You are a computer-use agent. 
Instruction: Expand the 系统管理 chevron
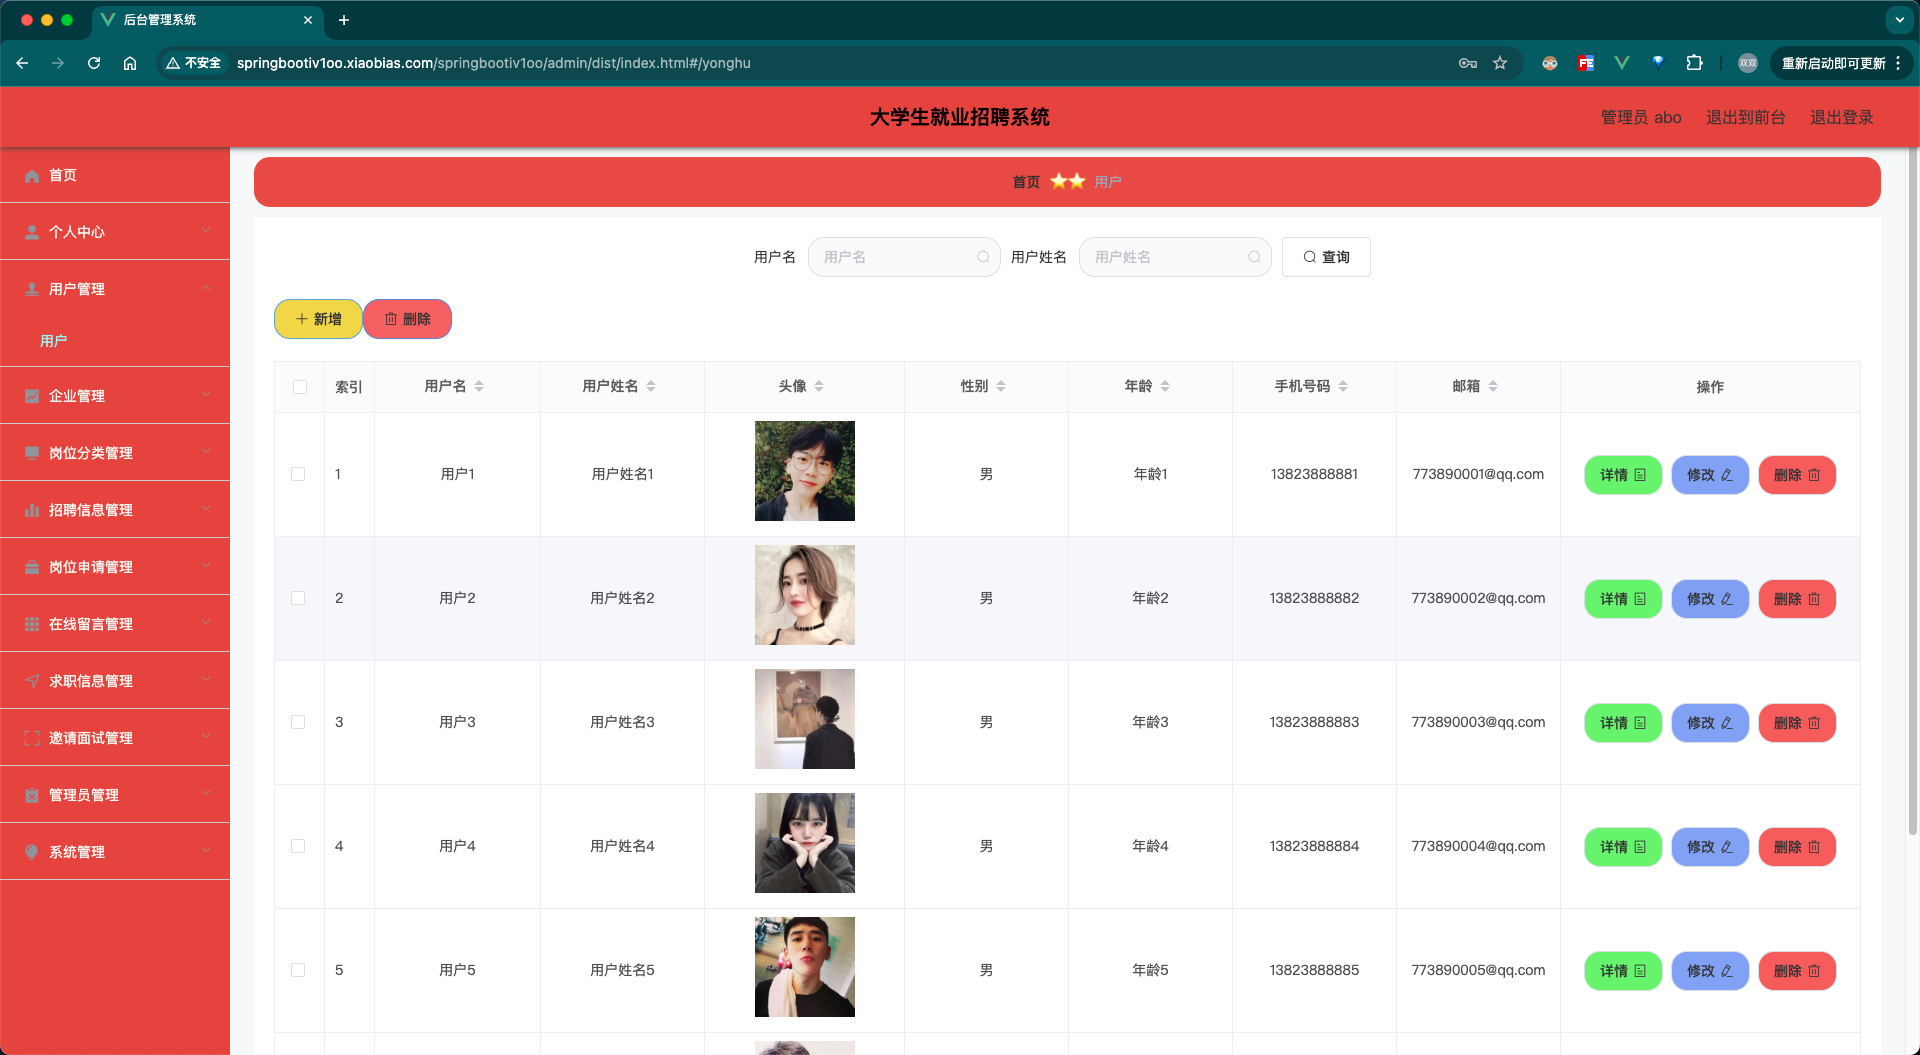[x=206, y=851]
